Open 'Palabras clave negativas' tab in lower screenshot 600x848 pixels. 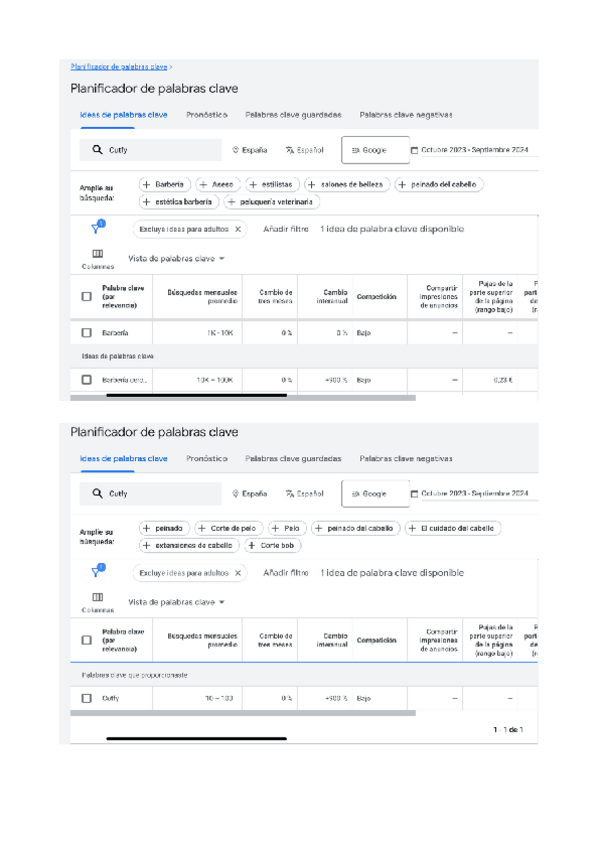point(406,459)
